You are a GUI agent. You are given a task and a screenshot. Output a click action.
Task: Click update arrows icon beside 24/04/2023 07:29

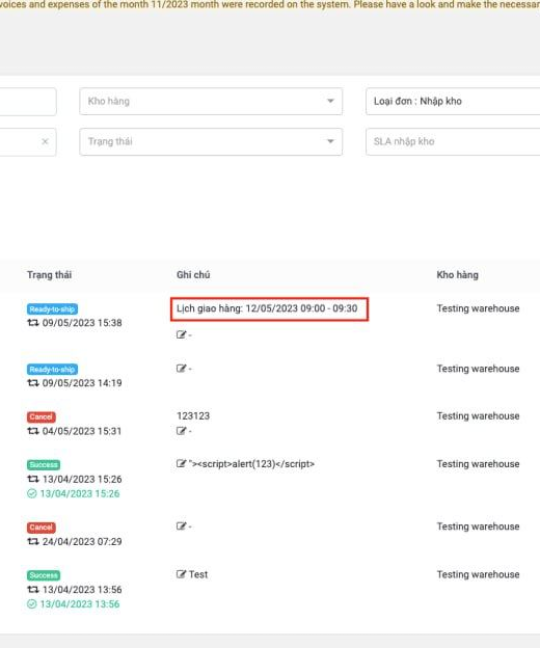(x=33, y=541)
